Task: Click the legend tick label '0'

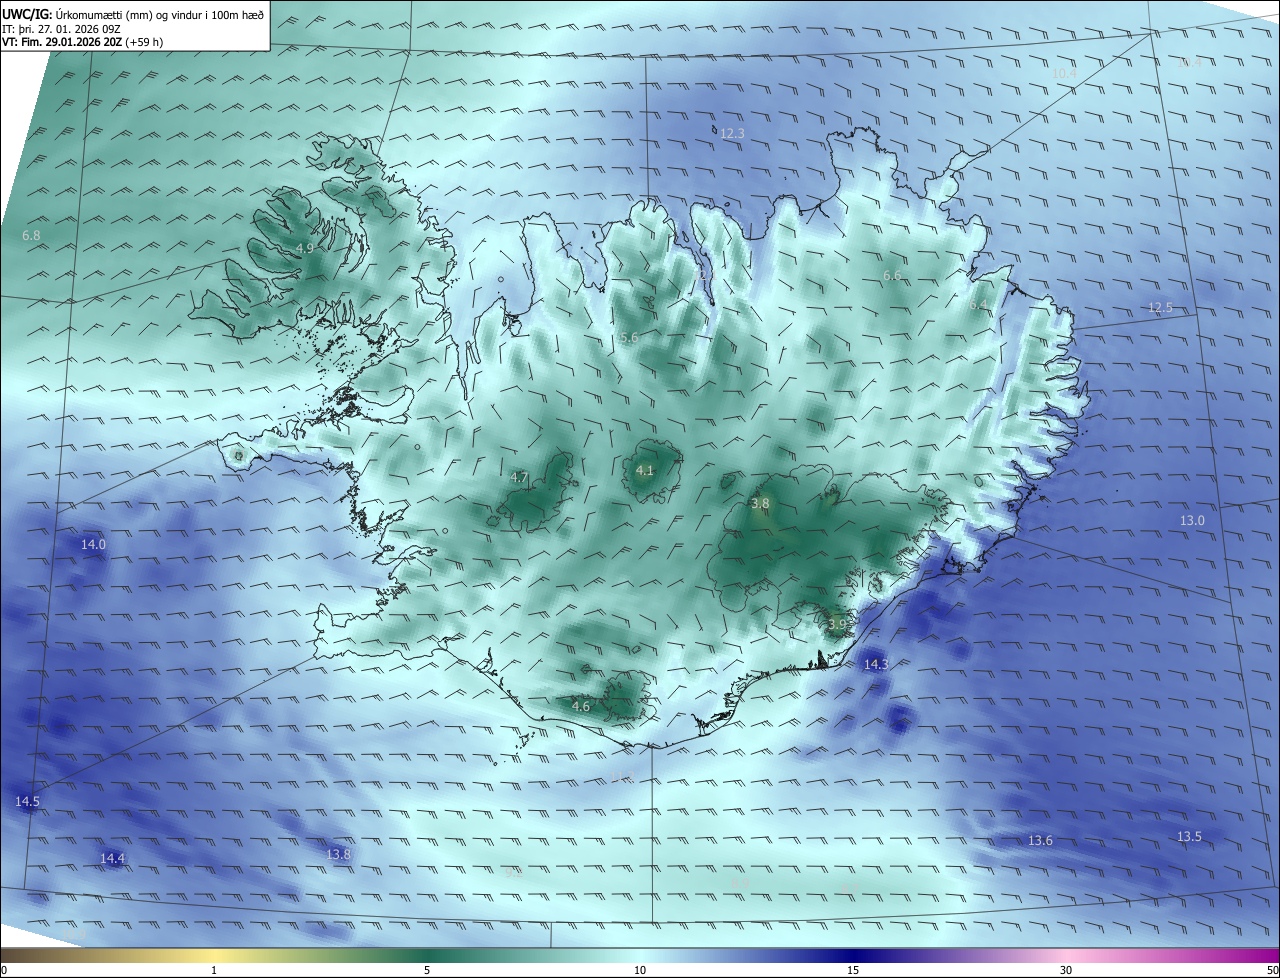Action: (4, 970)
